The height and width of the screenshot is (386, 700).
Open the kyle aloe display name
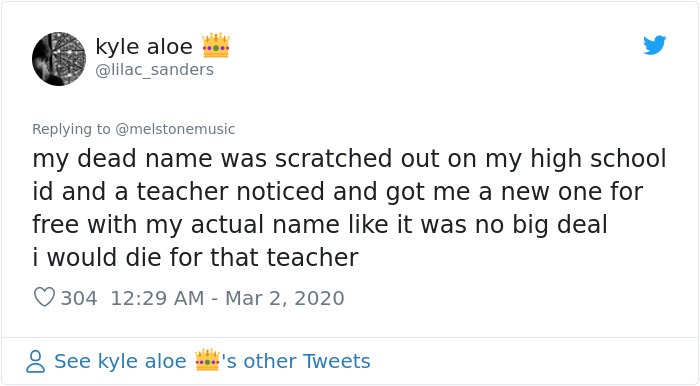click(x=144, y=46)
